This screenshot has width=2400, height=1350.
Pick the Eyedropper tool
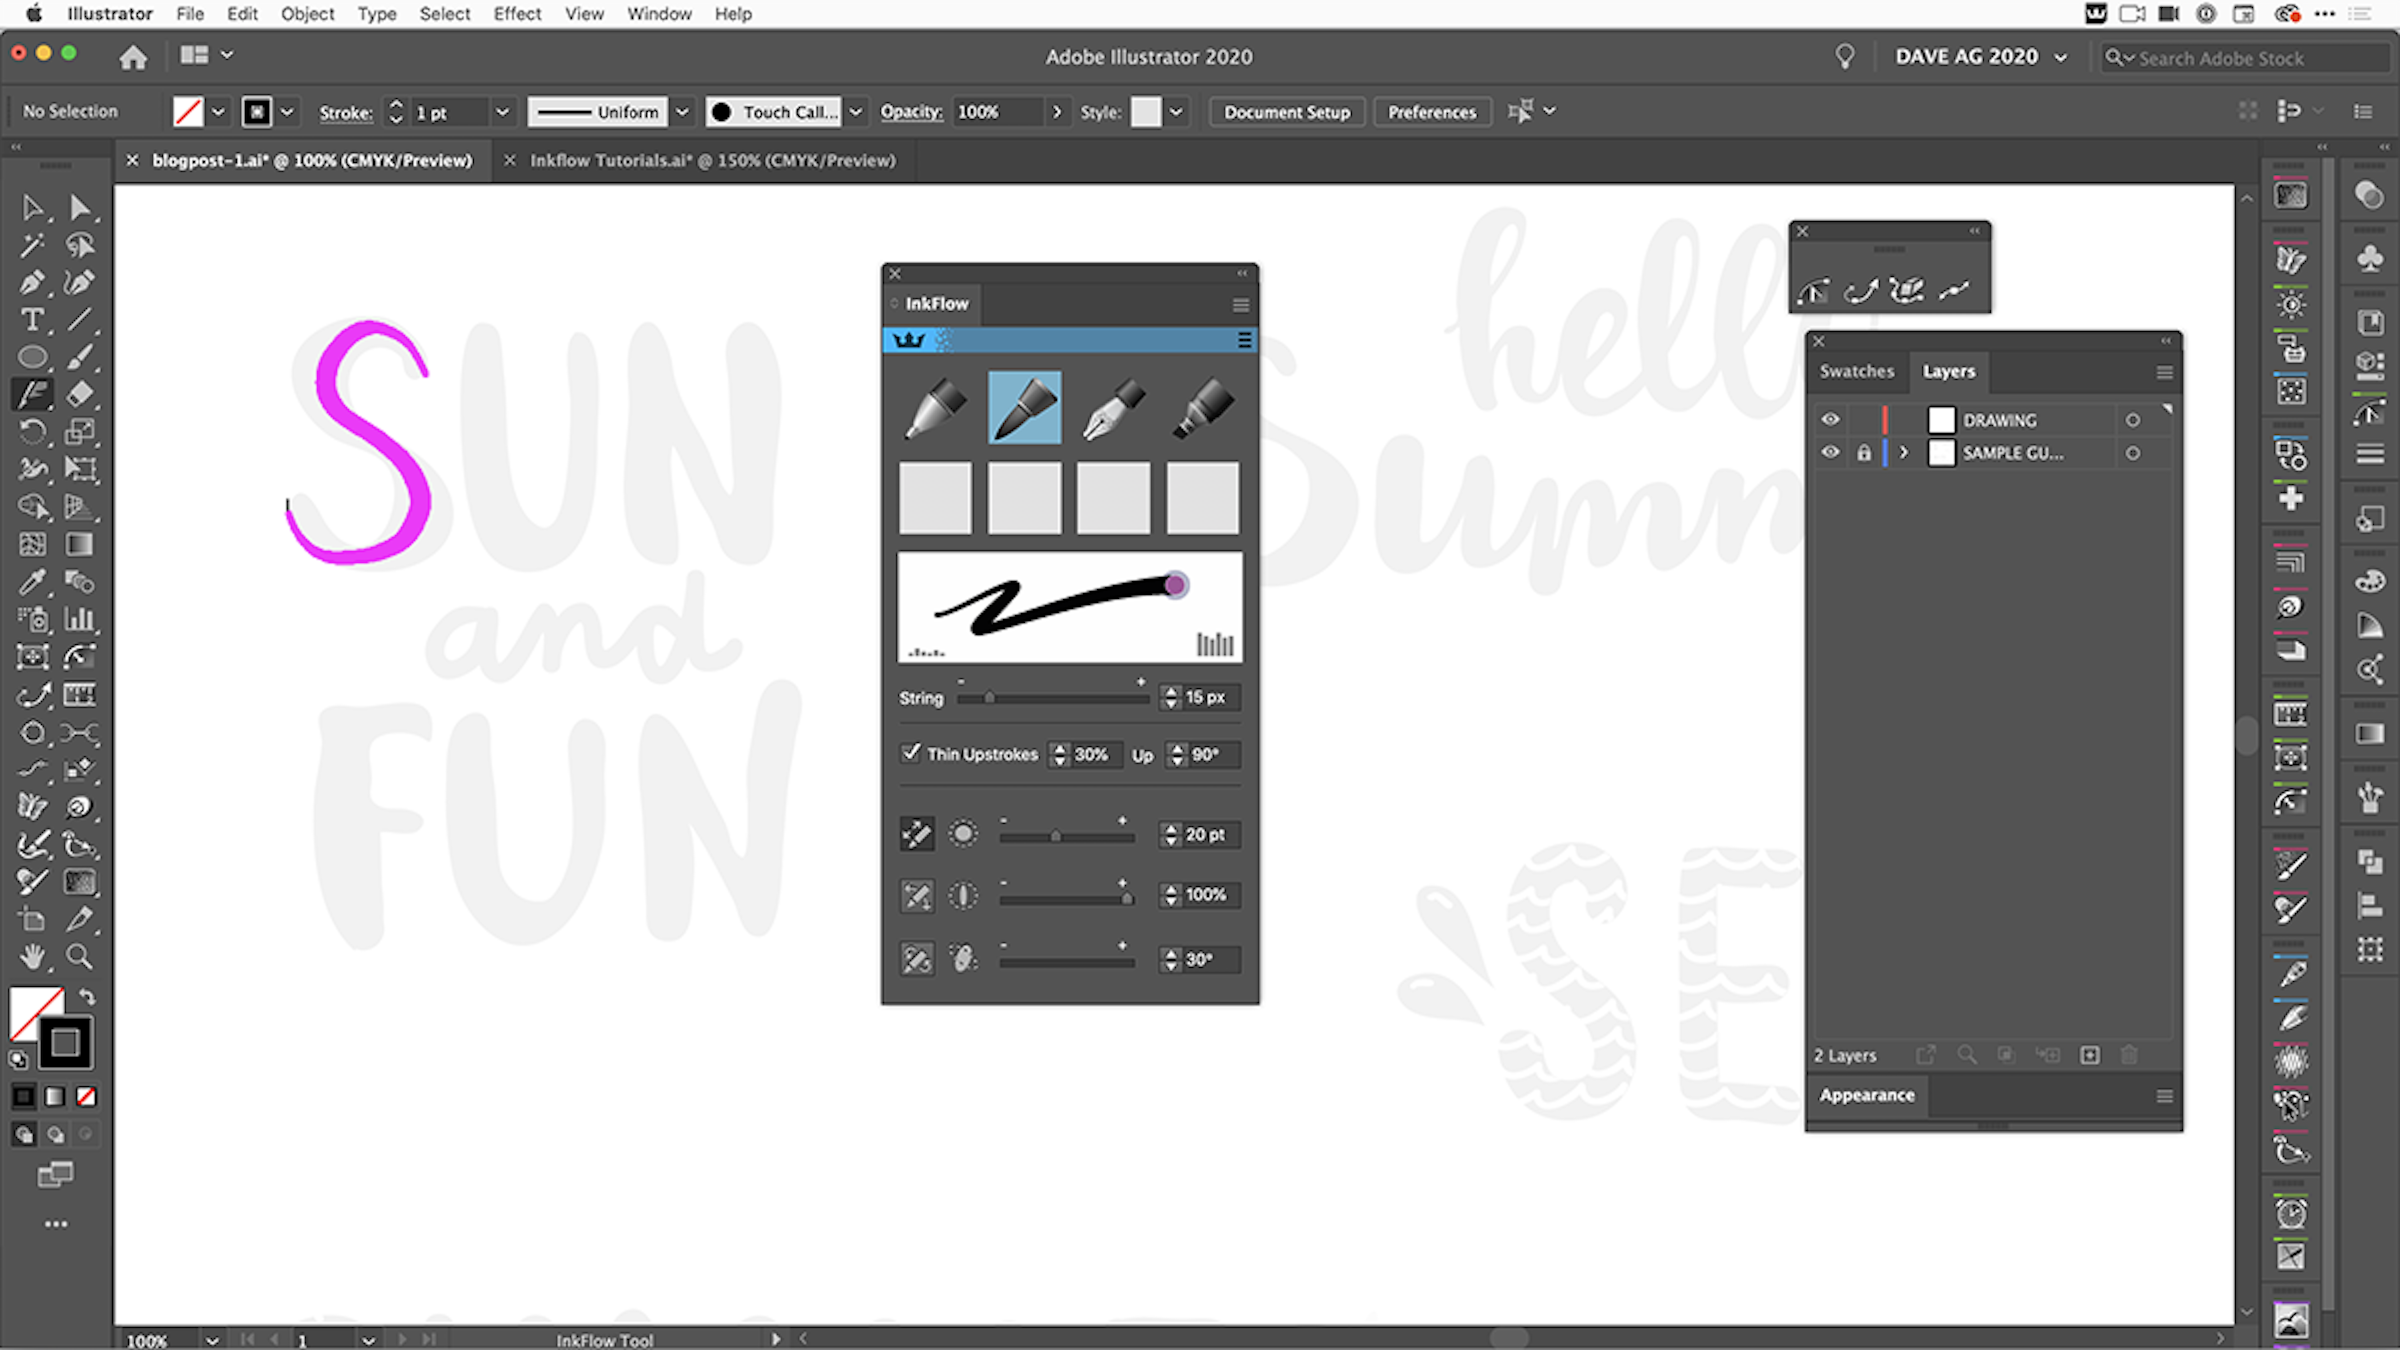pos(33,582)
